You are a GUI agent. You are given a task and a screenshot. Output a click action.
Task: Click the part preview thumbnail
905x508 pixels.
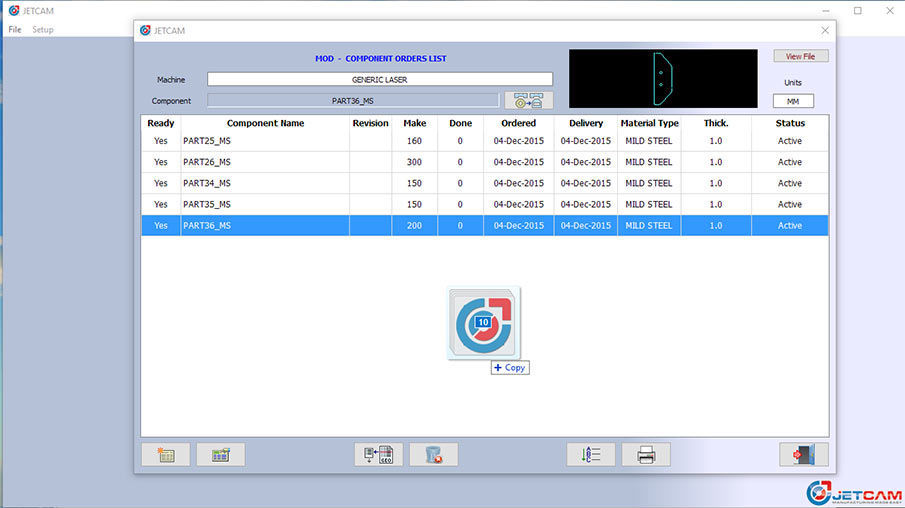(663, 78)
